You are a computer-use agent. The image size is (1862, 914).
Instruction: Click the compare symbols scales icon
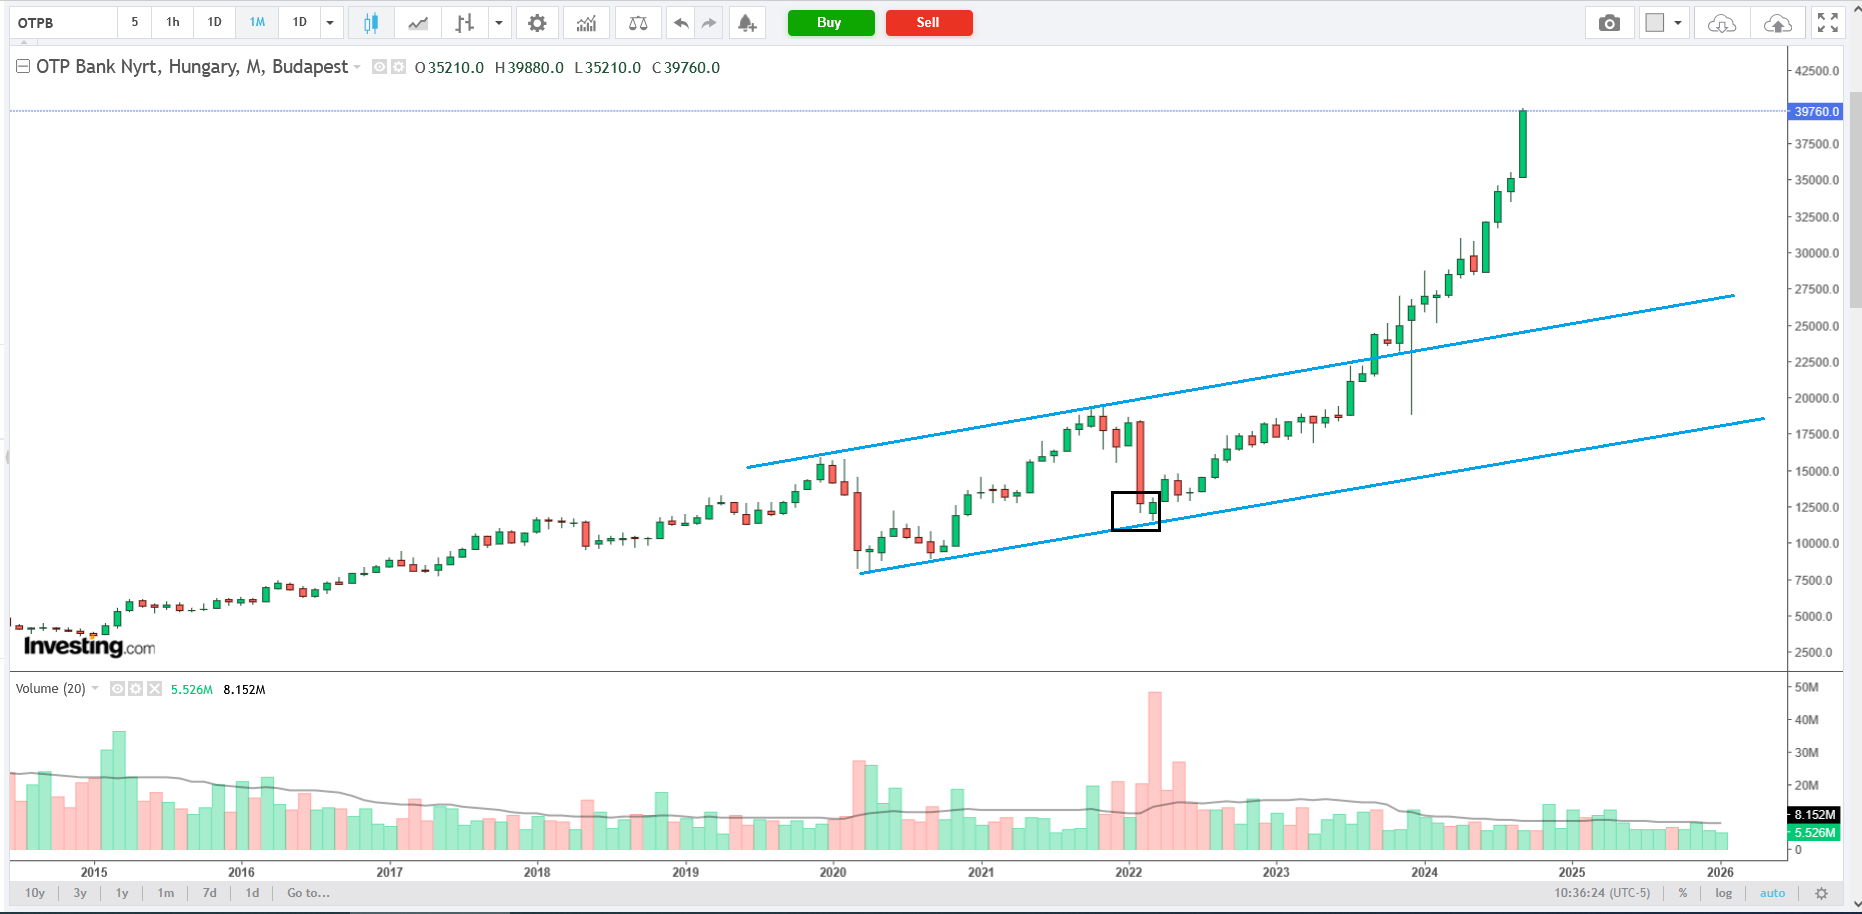click(638, 23)
